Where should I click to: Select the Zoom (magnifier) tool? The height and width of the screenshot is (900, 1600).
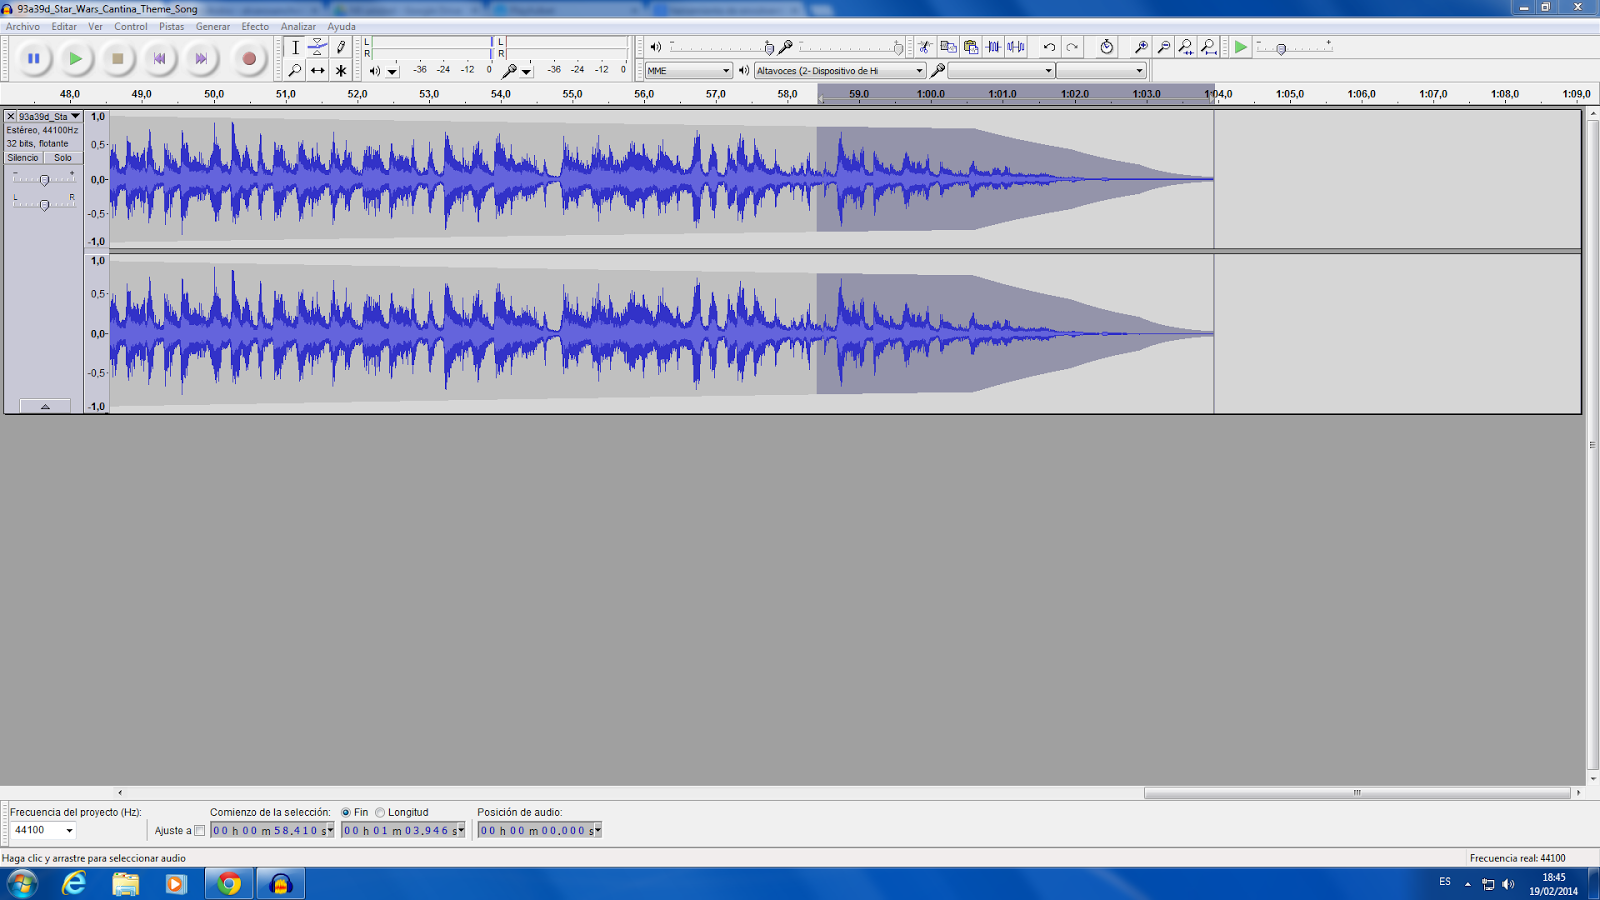coord(295,70)
